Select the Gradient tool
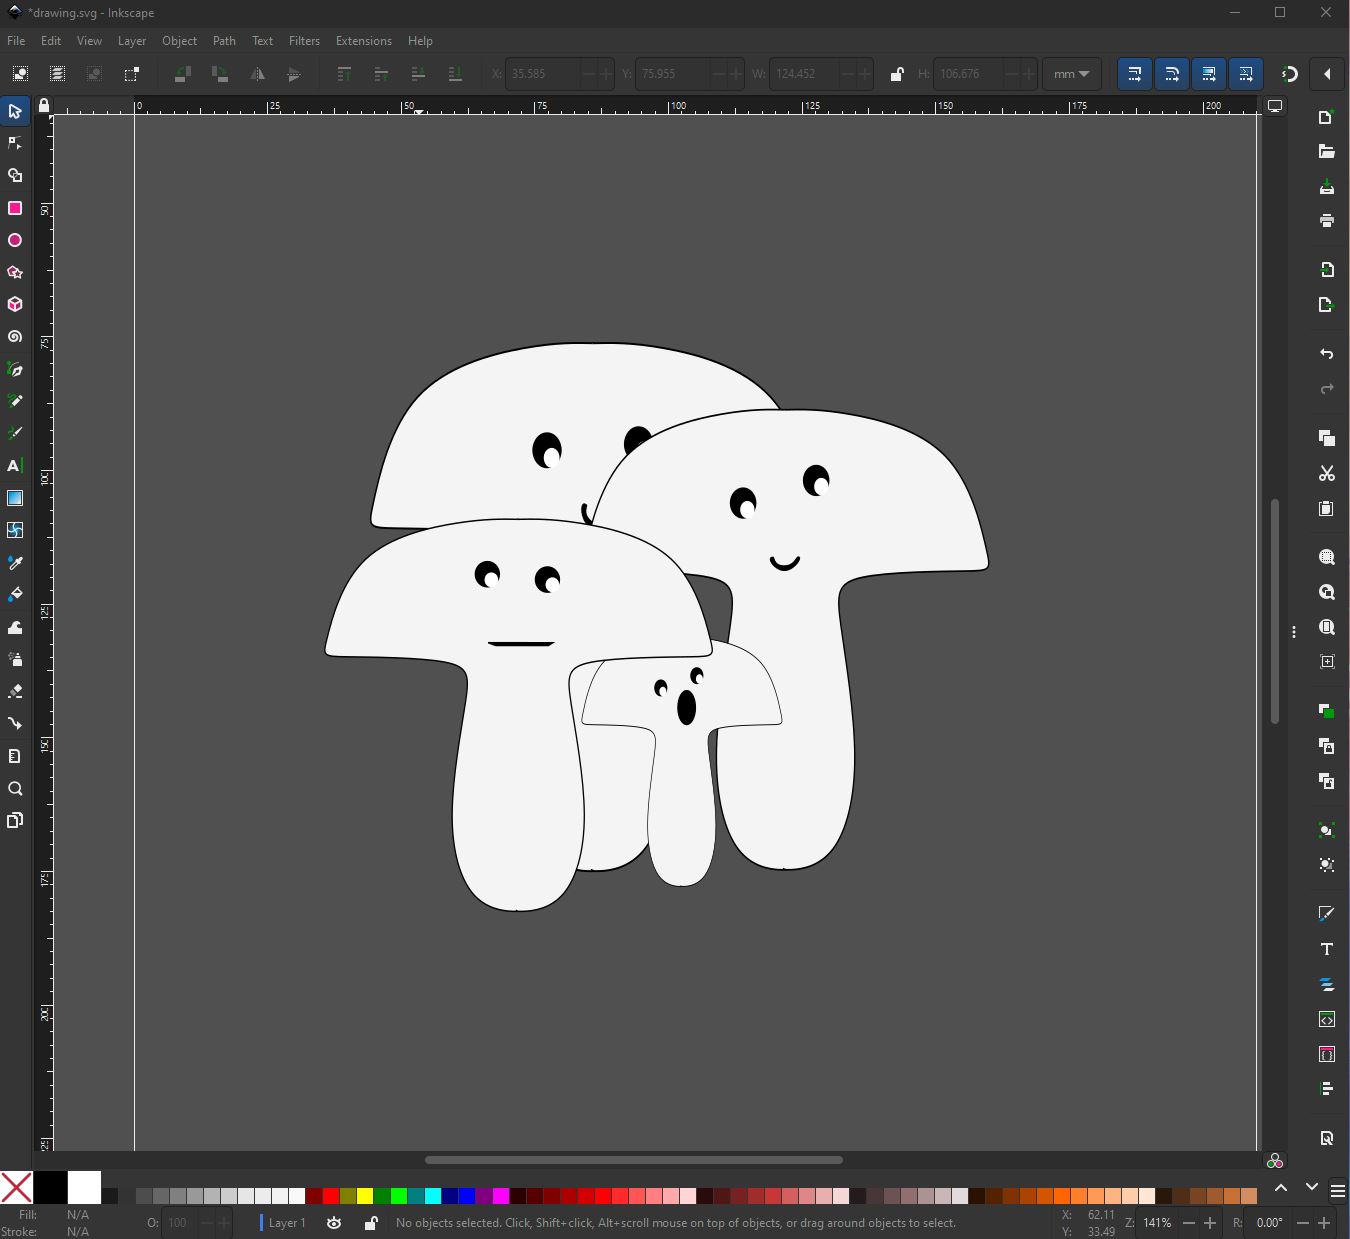The height and width of the screenshot is (1239, 1350). (x=15, y=498)
